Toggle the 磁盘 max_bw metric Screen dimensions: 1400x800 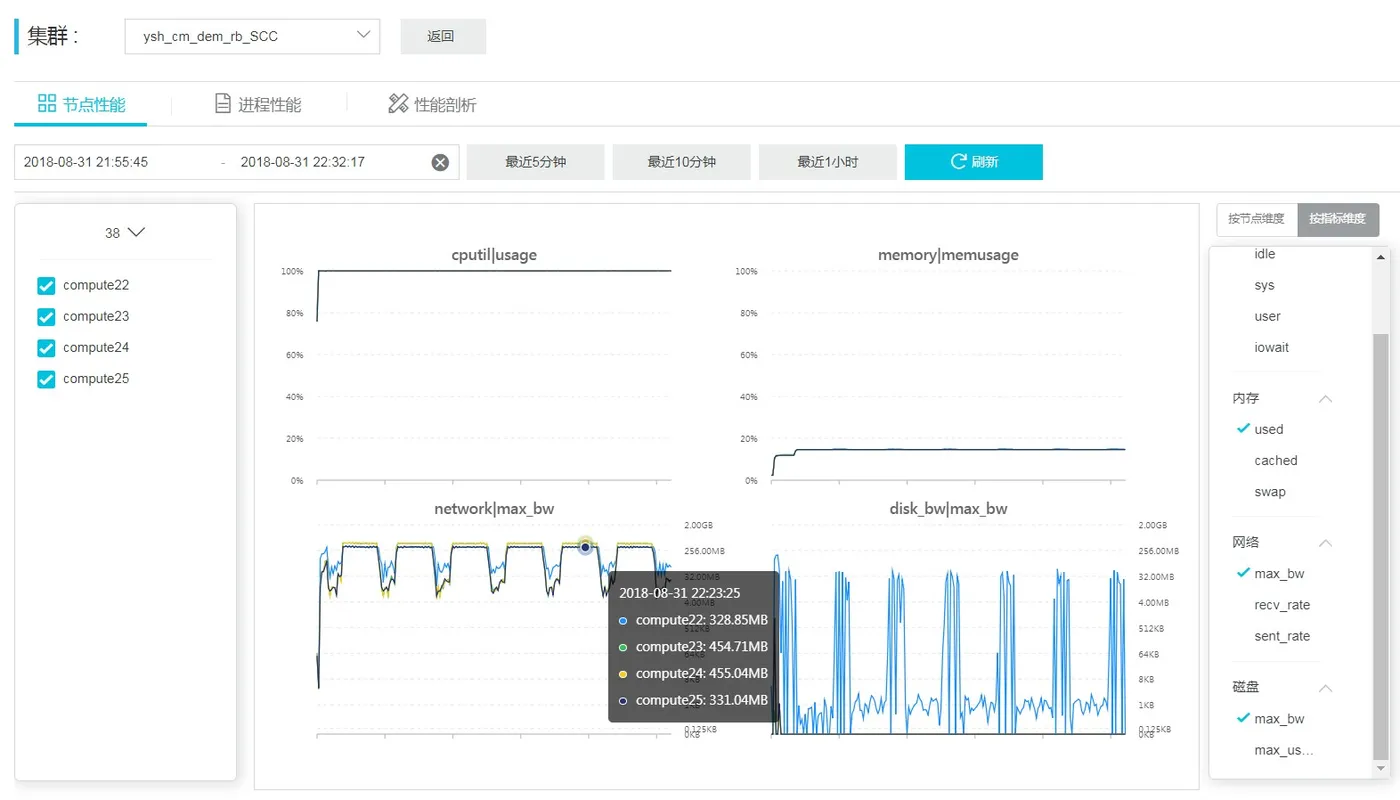click(x=1279, y=718)
